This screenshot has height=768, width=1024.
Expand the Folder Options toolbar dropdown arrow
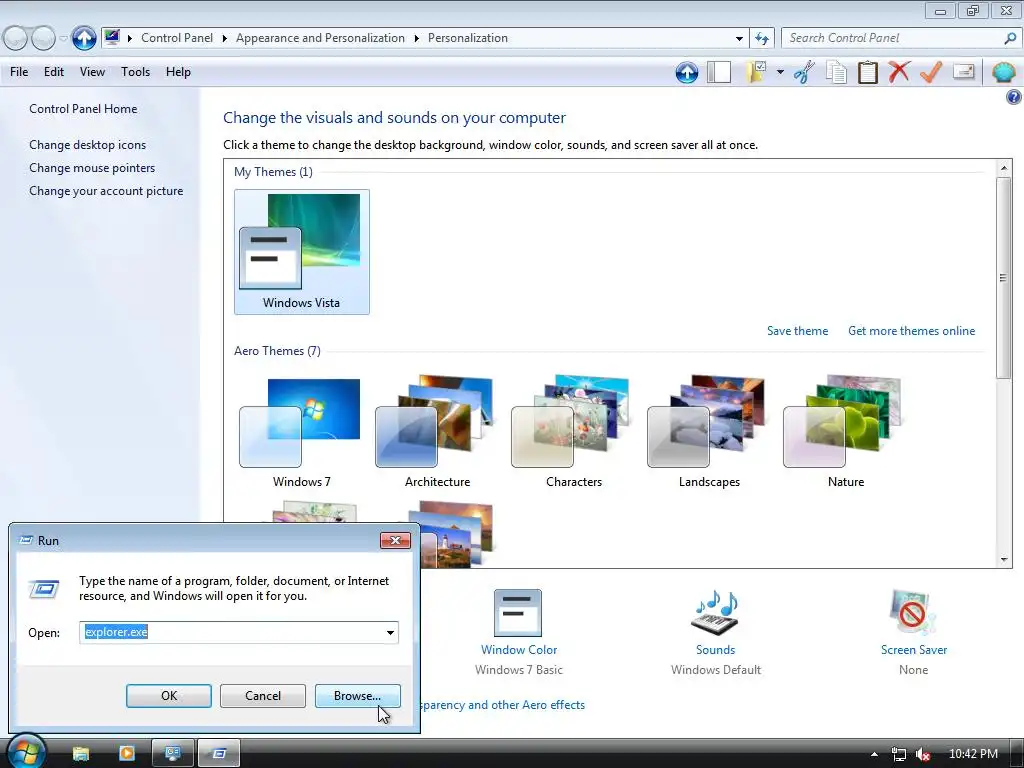780,72
